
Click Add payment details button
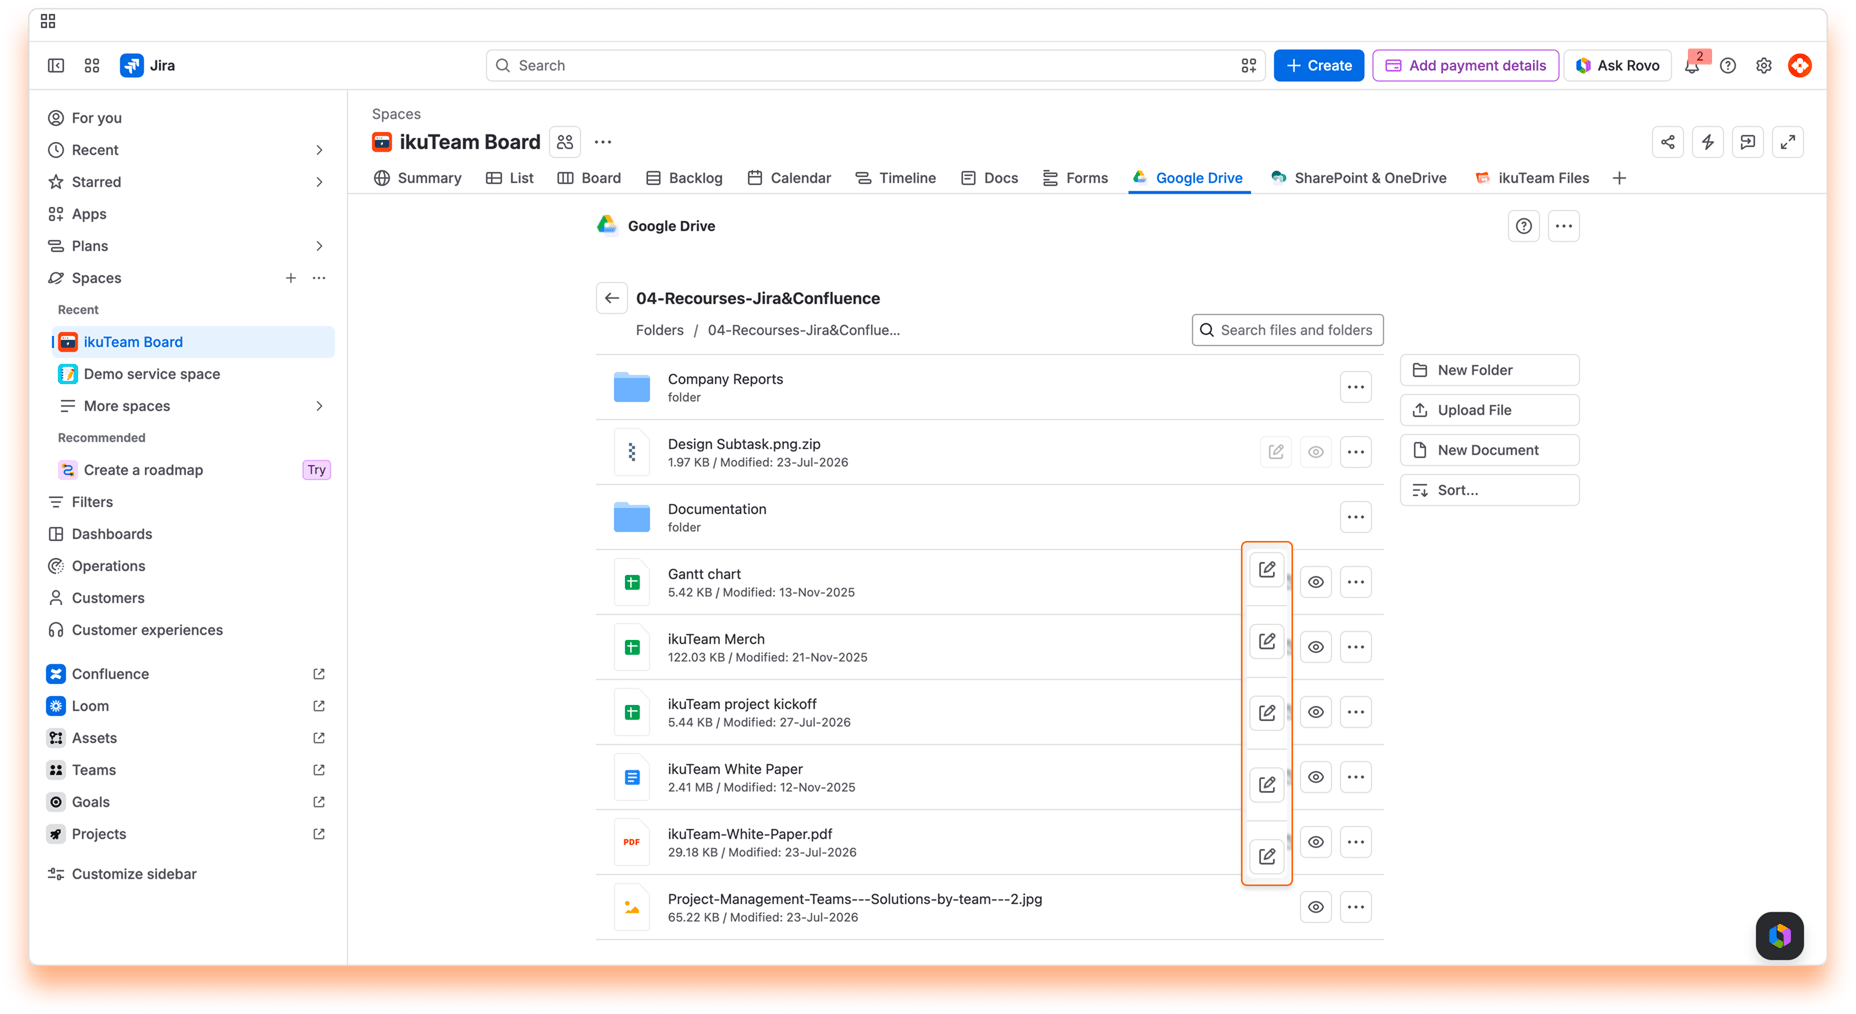(x=1465, y=66)
